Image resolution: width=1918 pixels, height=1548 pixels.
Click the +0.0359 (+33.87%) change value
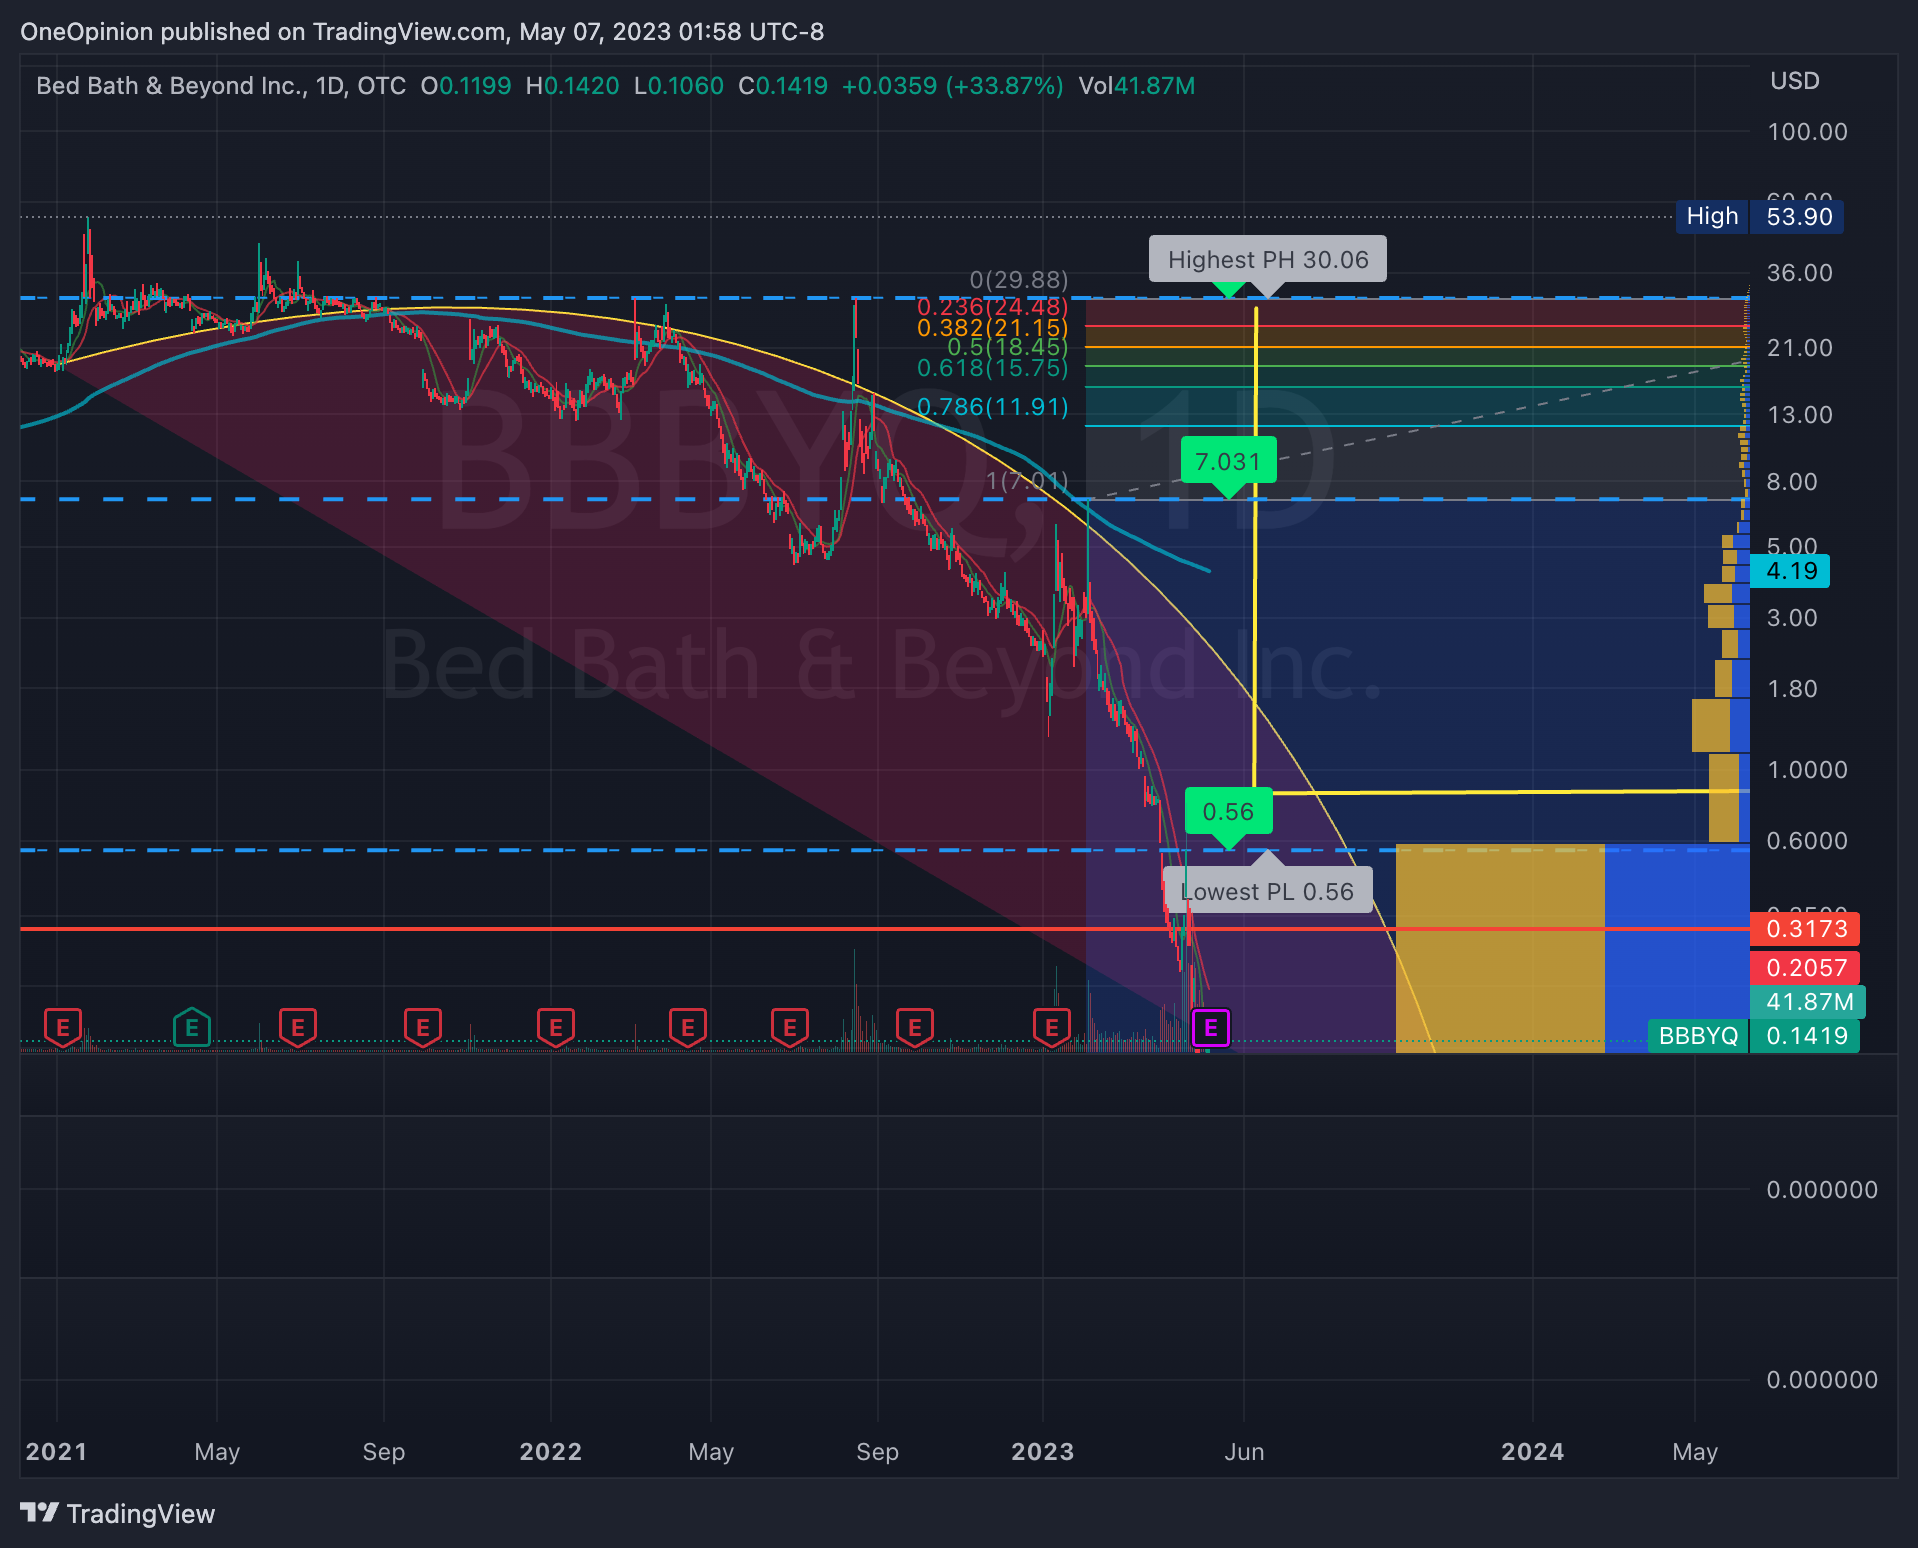click(952, 86)
